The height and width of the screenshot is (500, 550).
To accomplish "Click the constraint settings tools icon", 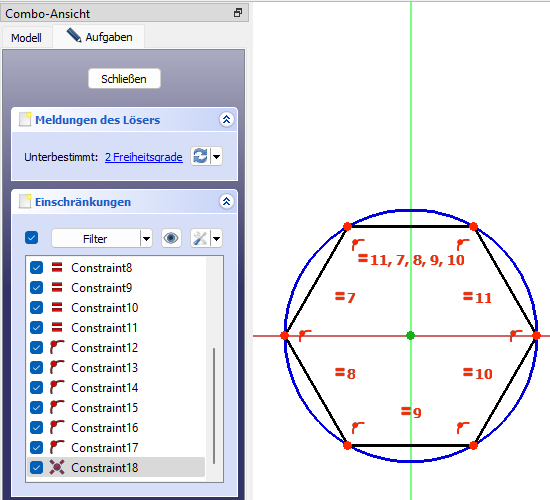I will coord(200,239).
